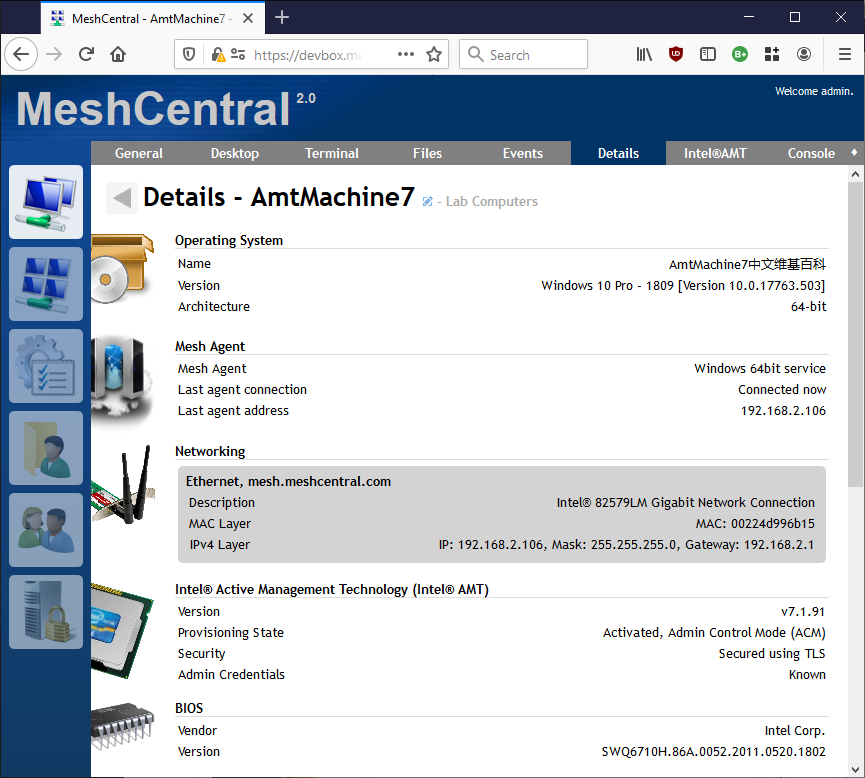The height and width of the screenshot is (778, 865).
Task: Open the Firefox Account avatar icon
Action: click(804, 54)
